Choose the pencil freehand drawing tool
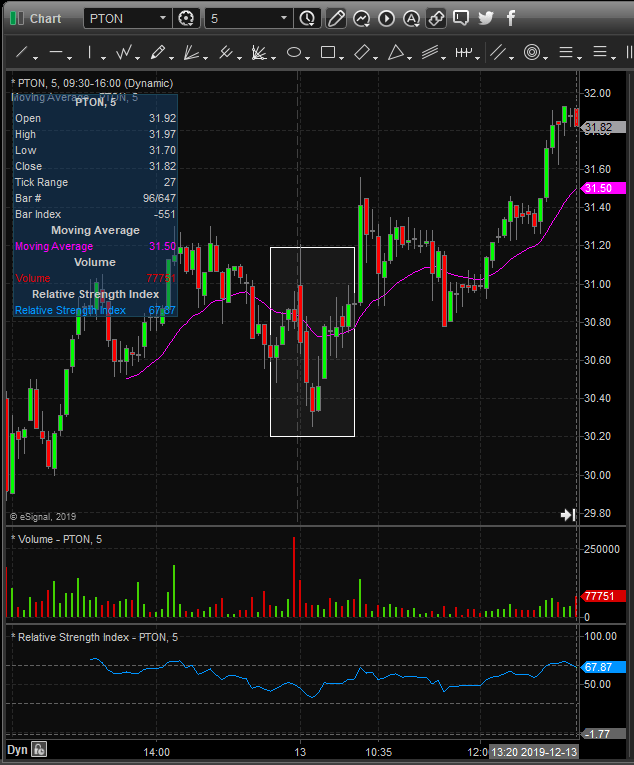The width and height of the screenshot is (634, 765). click(157, 52)
